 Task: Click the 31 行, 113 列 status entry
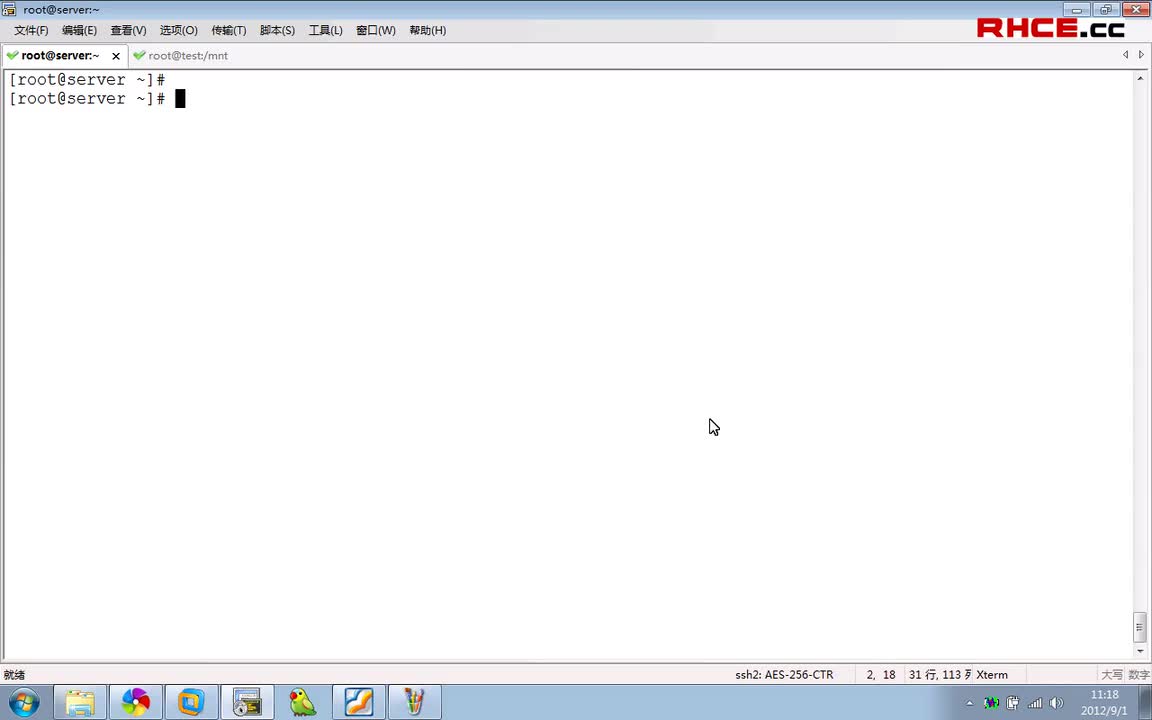tap(940, 674)
